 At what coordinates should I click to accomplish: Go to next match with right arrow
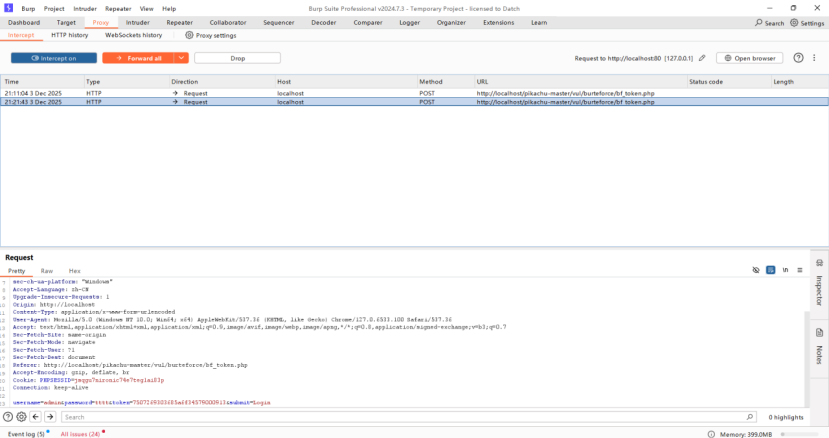pos(50,417)
